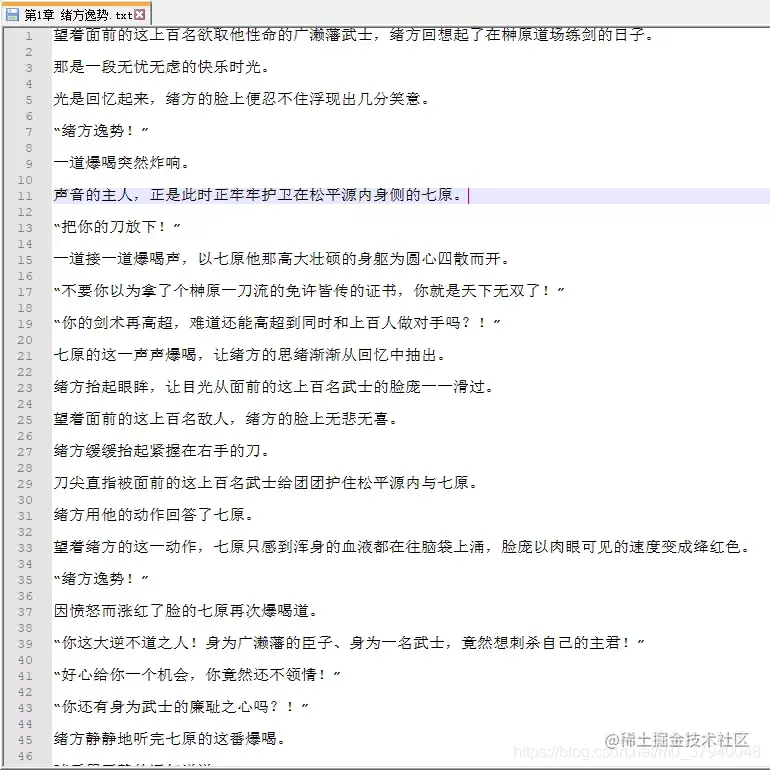Click the line starting 你的剑术再高超
The image size is (770, 770).
pyautogui.click(x=277, y=323)
